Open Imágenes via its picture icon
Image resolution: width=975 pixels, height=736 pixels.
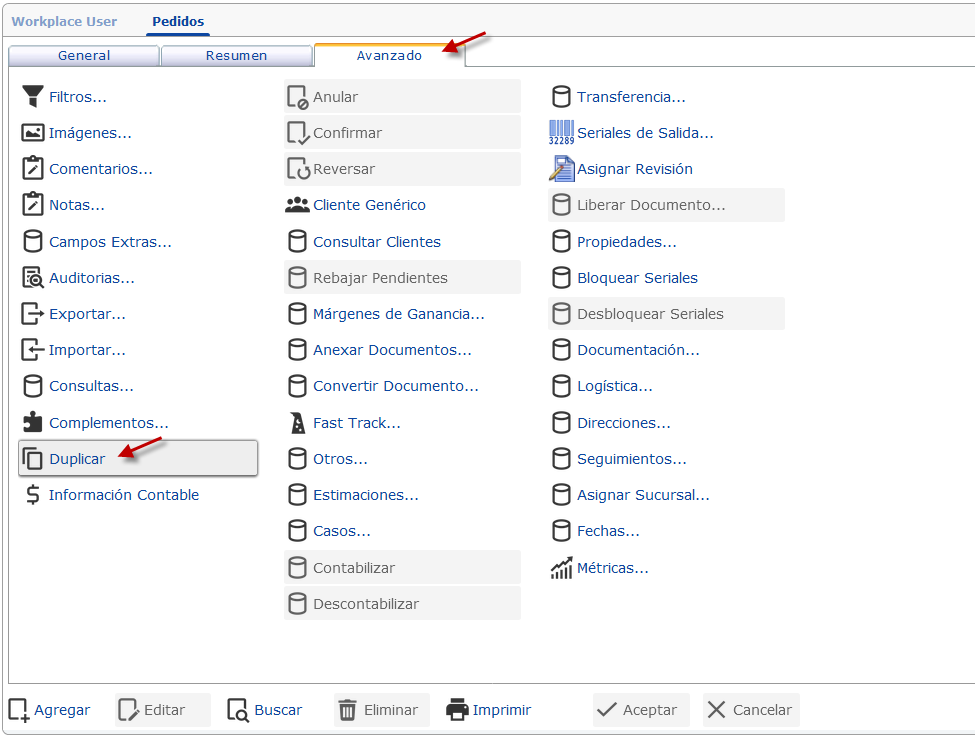(32, 132)
